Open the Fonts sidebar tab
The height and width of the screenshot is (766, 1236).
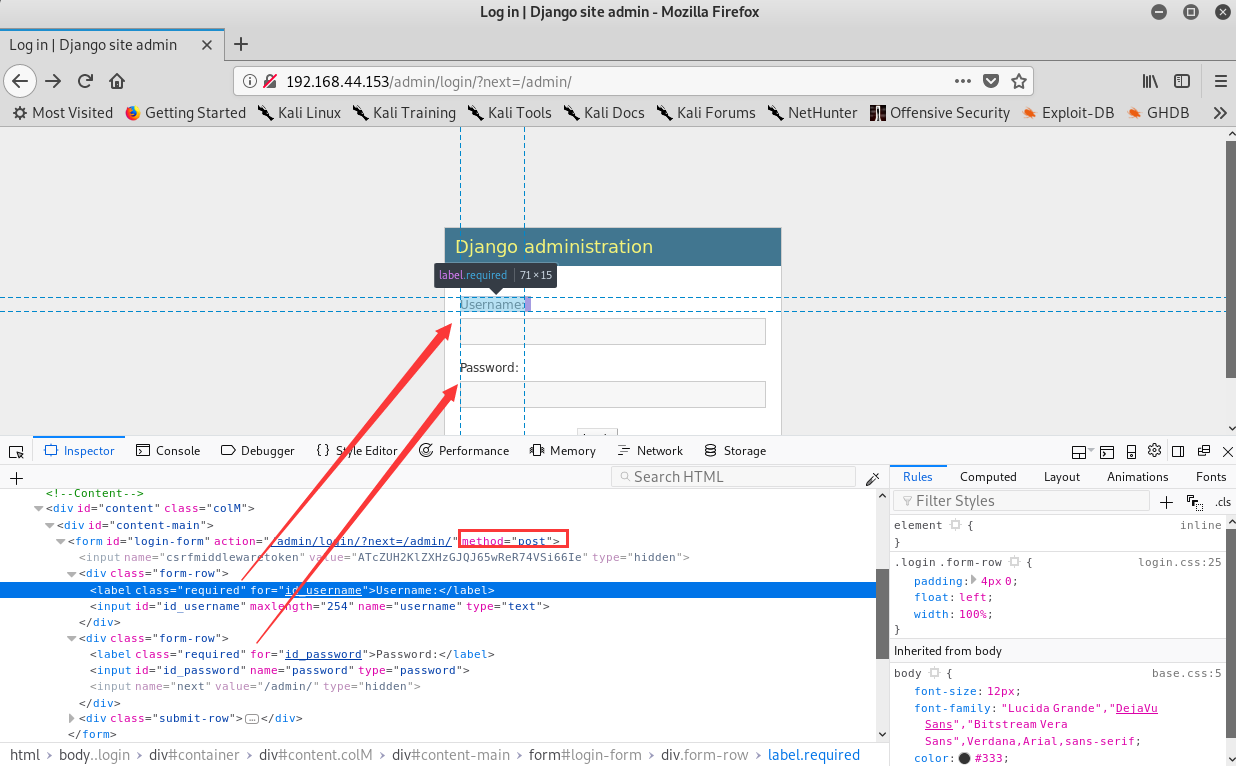[x=1211, y=477]
